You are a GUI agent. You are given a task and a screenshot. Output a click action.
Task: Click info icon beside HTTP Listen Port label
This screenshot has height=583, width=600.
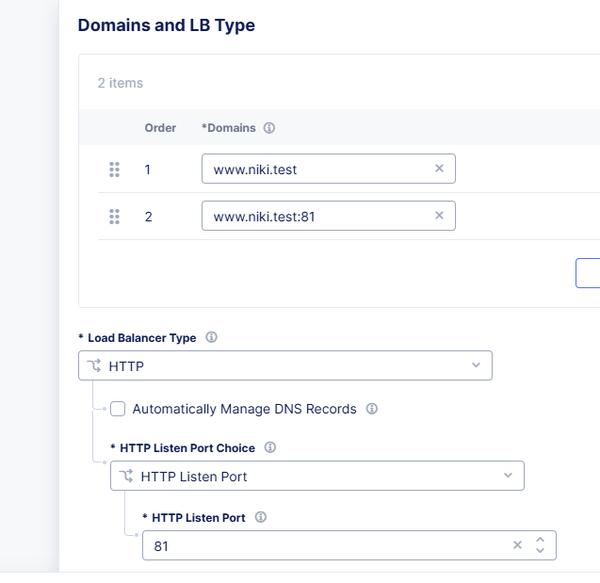(x=262, y=518)
